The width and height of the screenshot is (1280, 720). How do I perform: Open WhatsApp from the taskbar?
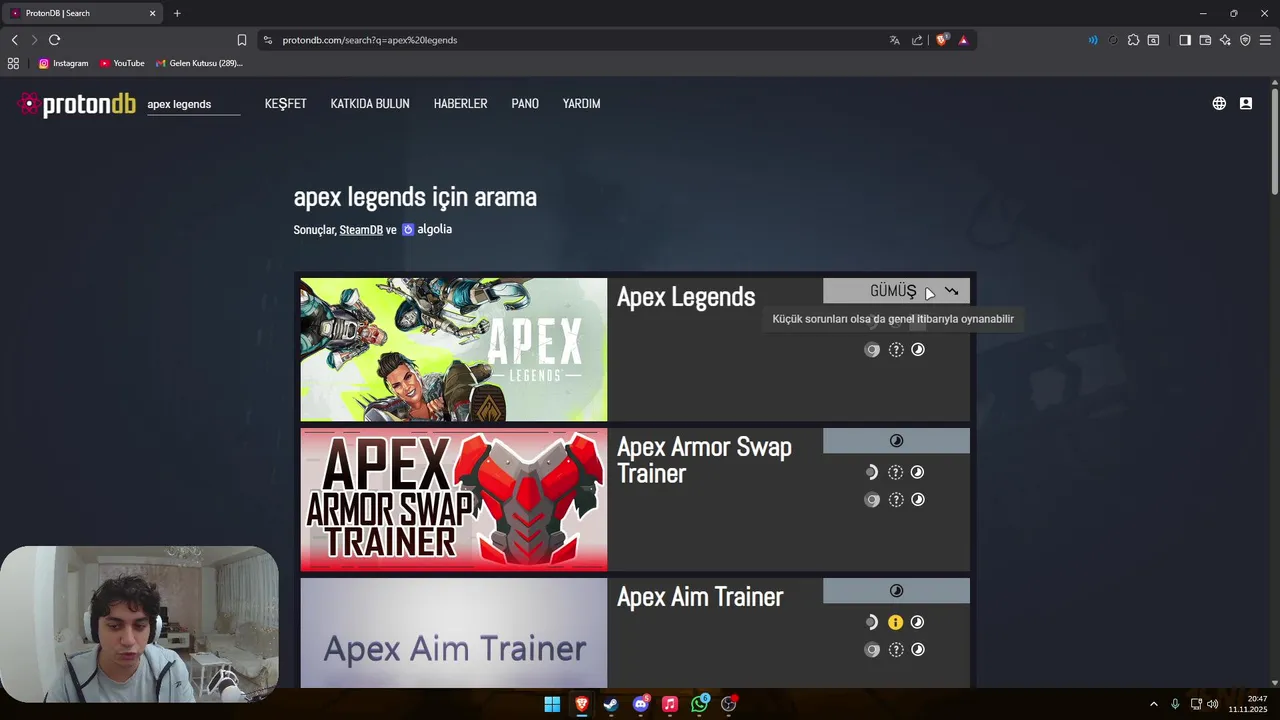(700, 704)
